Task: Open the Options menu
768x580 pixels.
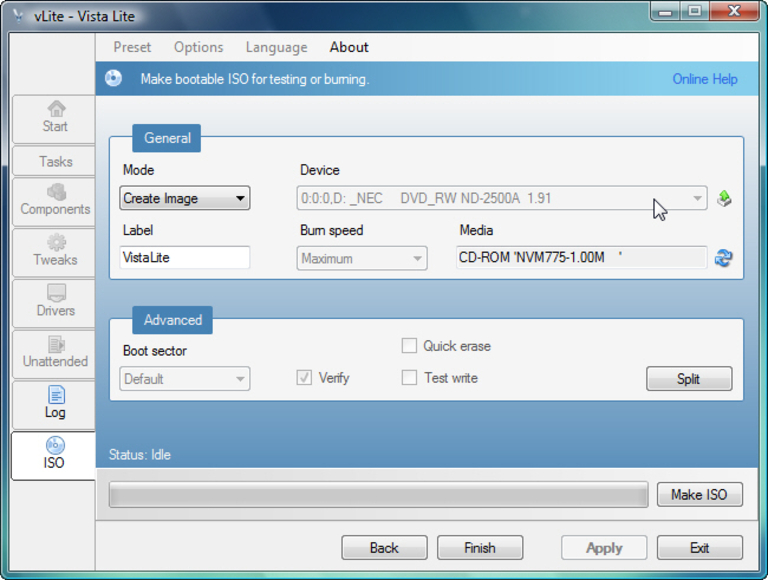Action: [198, 47]
